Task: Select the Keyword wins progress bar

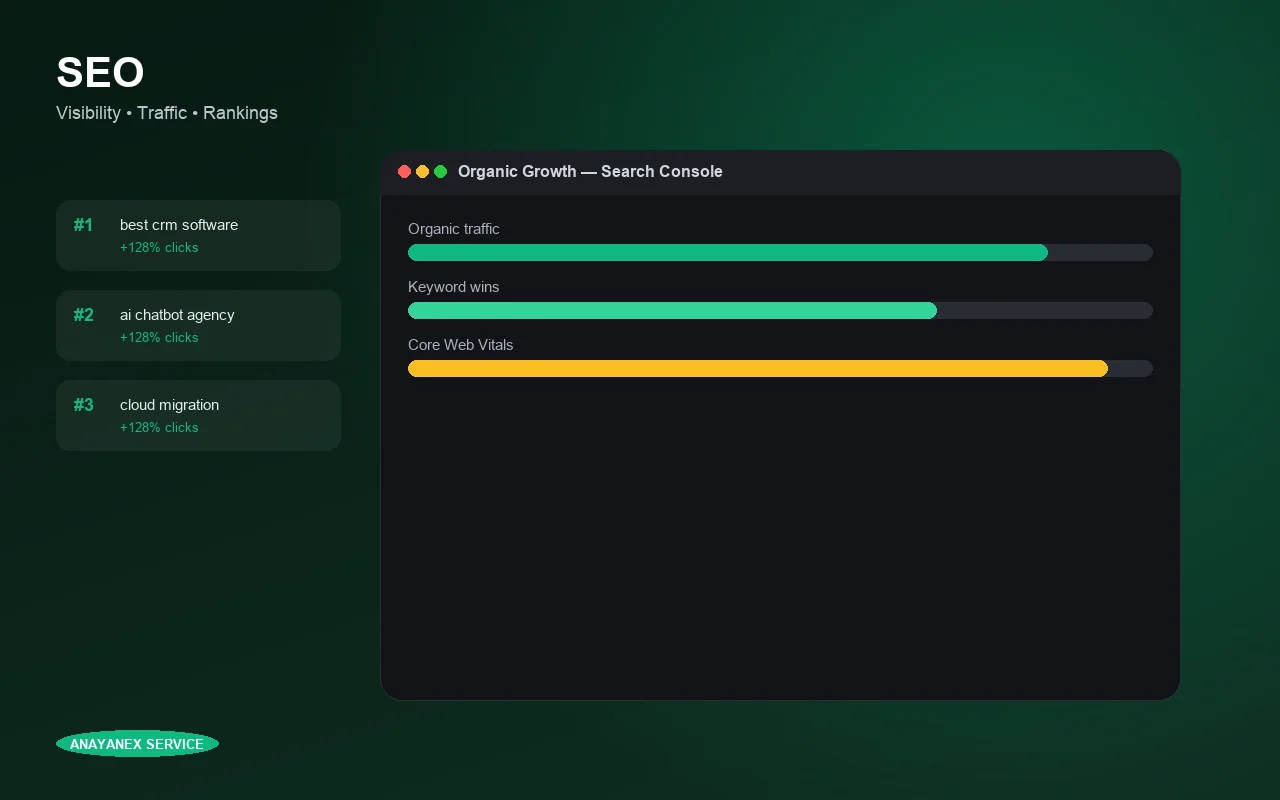Action: point(780,311)
